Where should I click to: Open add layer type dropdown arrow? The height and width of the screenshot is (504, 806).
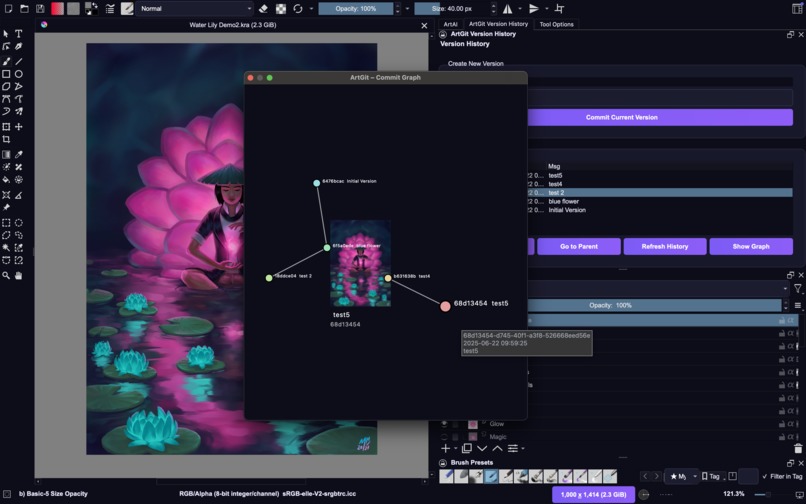(x=455, y=449)
